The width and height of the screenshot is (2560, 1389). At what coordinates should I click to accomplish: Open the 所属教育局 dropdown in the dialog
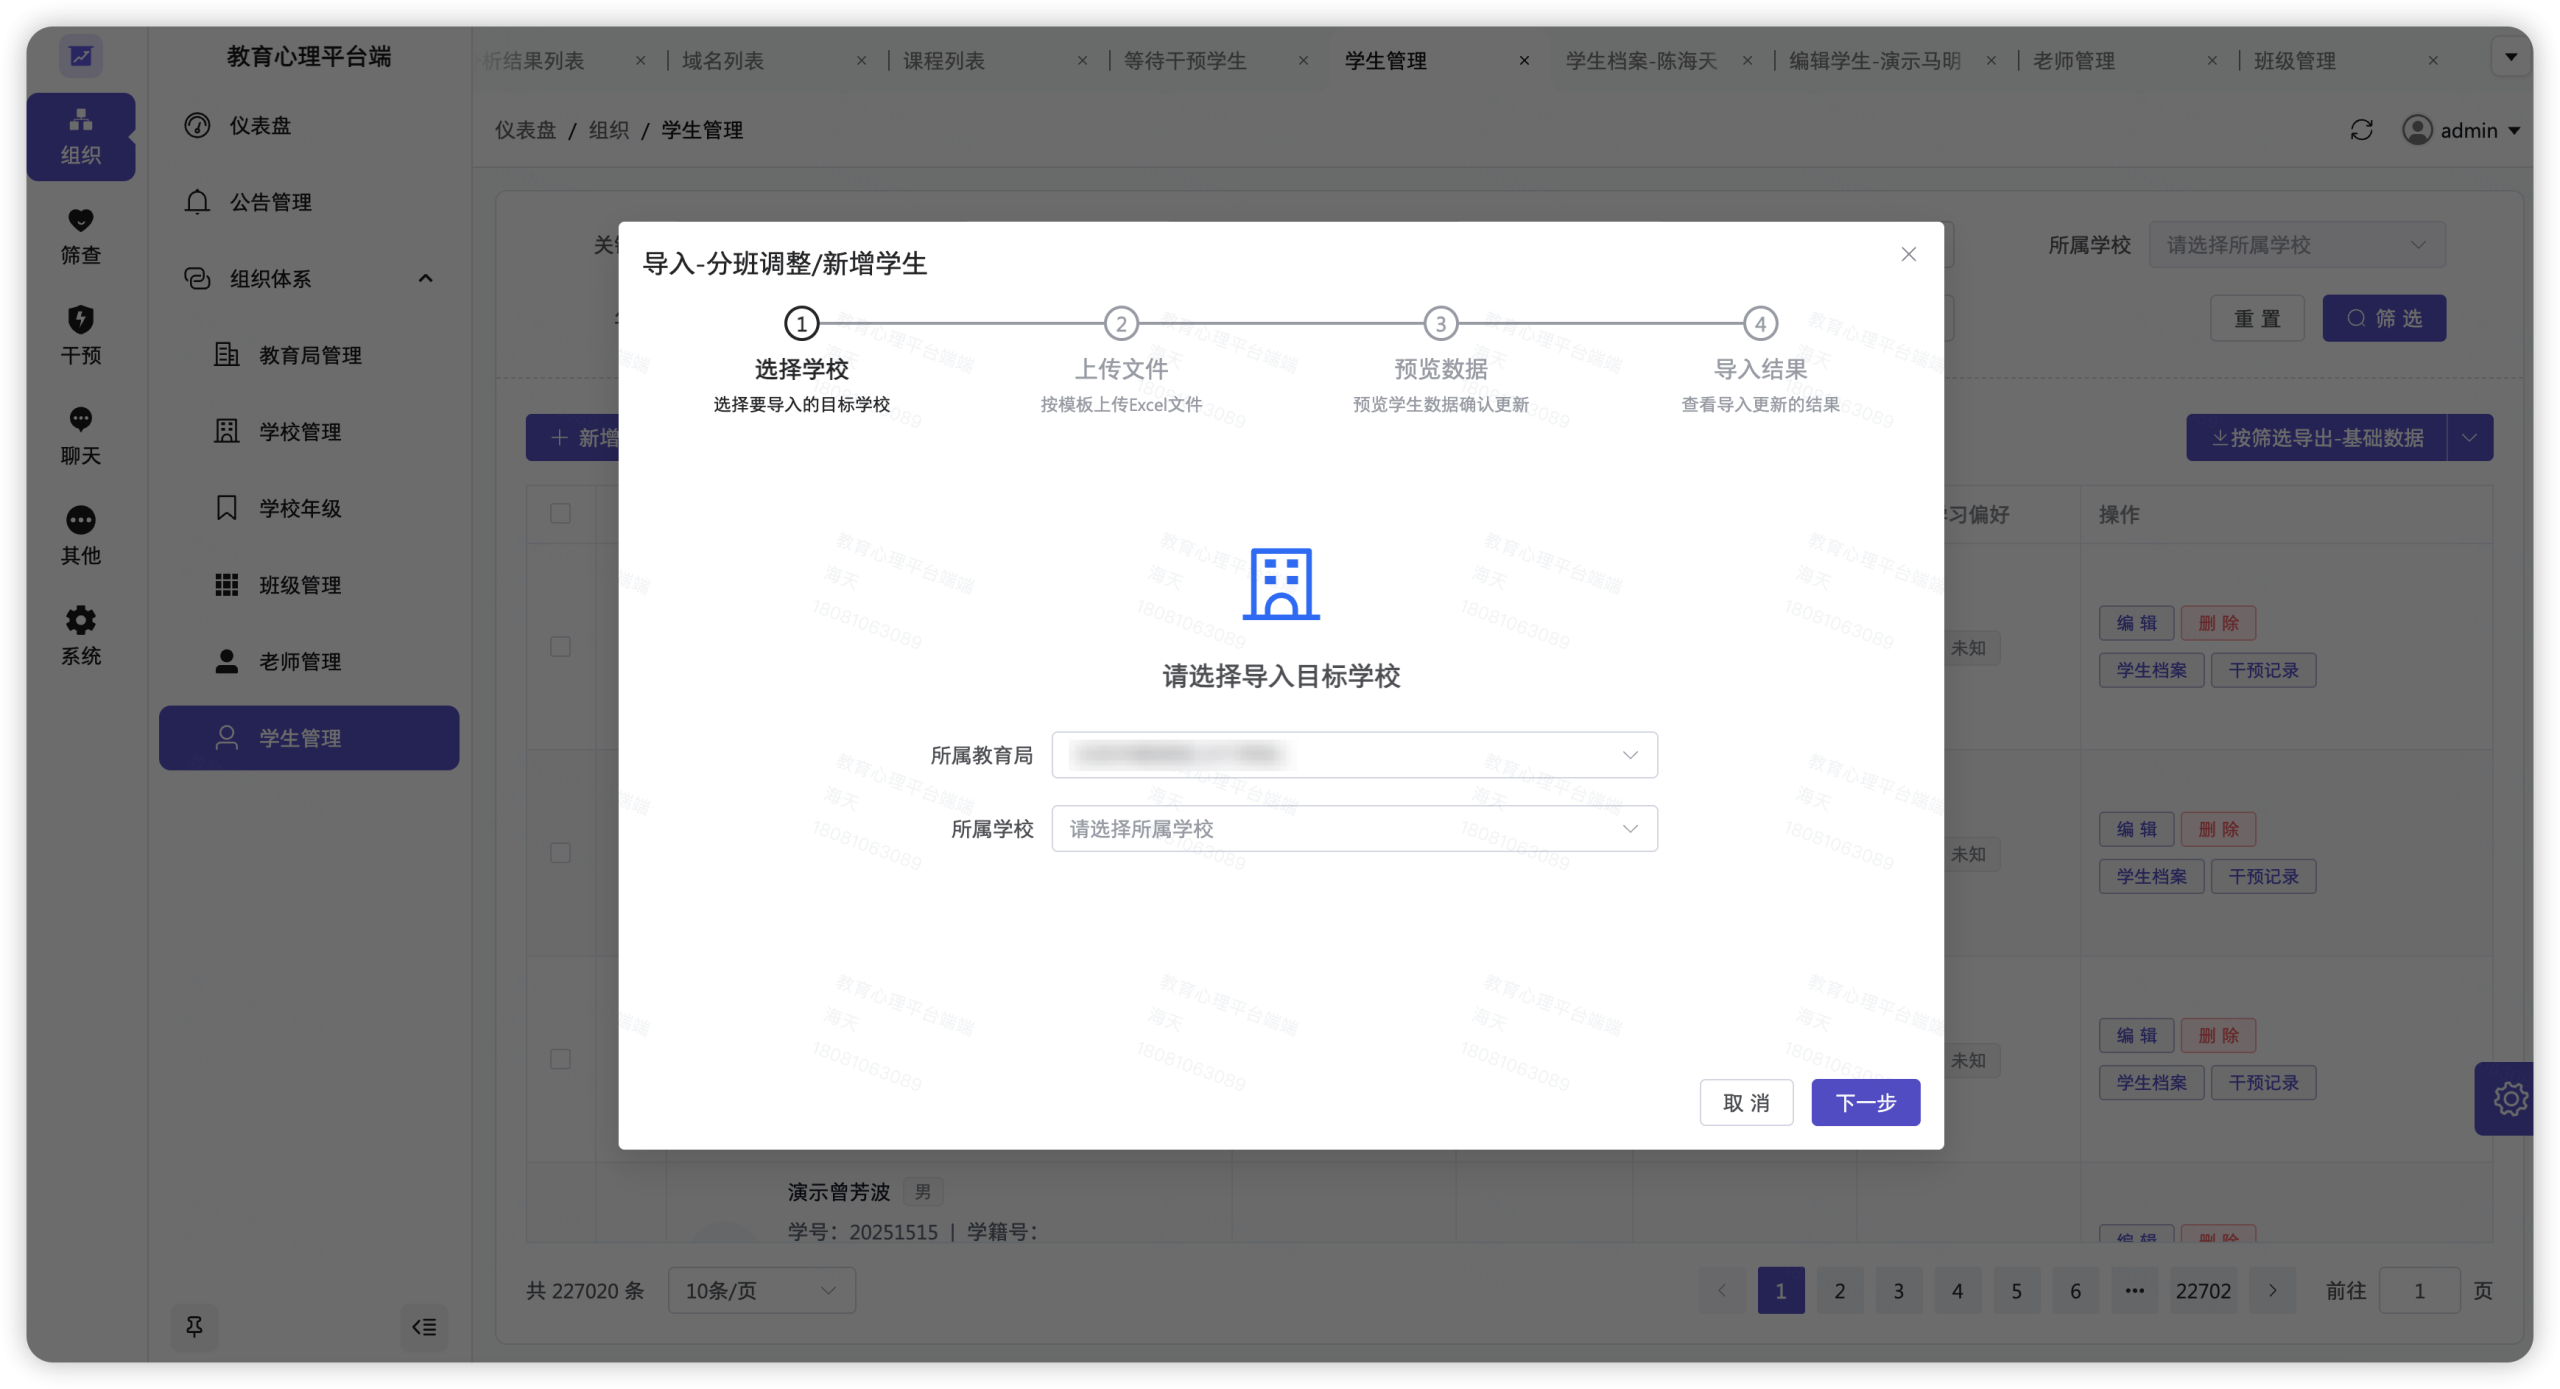(x=1353, y=754)
